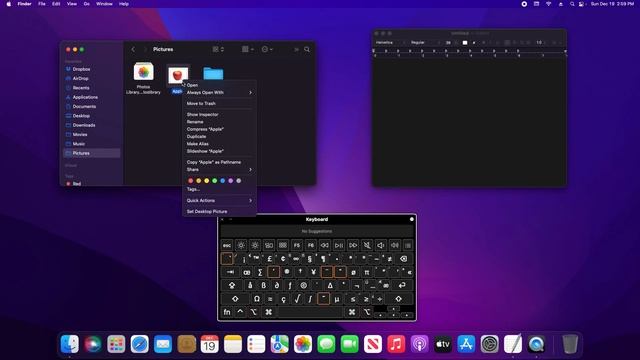
Task: Click the pi (π) key on the keyboard
Action: click(x=367, y=272)
